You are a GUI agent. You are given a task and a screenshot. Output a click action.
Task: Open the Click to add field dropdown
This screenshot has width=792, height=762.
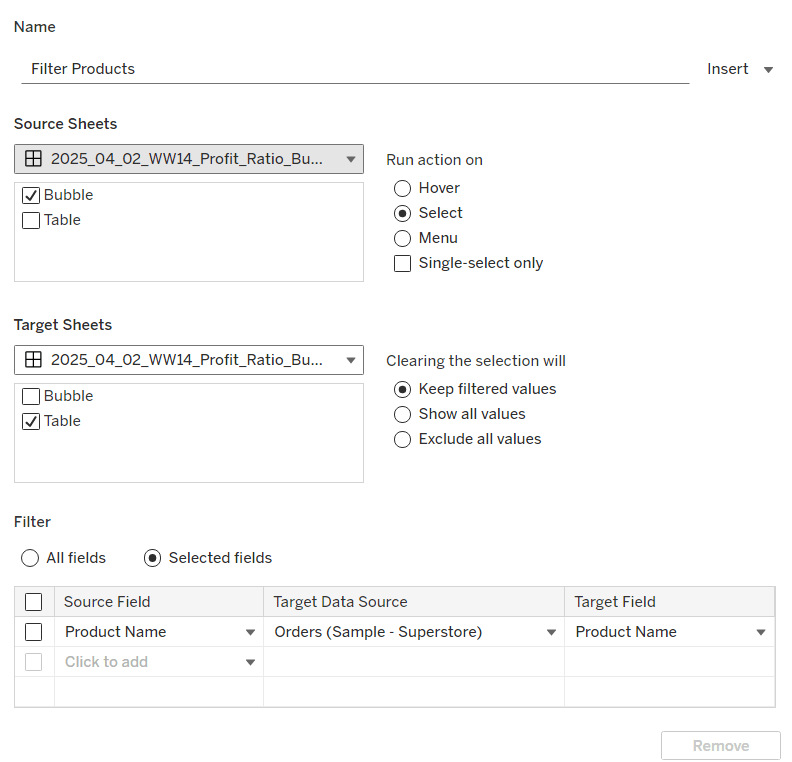point(250,662)
